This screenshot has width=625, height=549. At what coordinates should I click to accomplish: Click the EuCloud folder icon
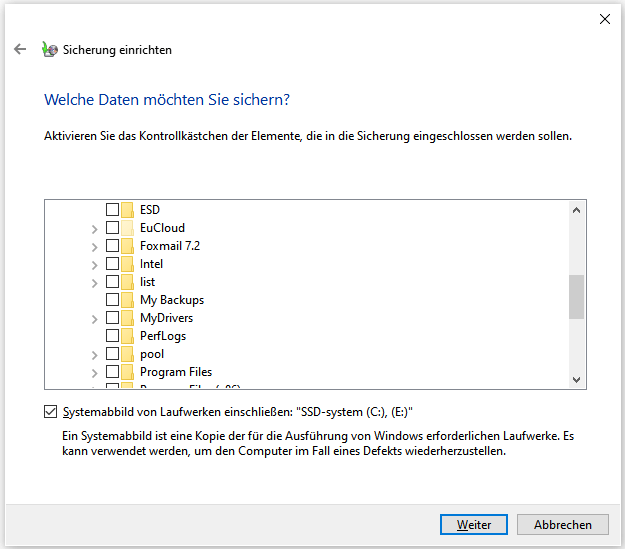127,228
